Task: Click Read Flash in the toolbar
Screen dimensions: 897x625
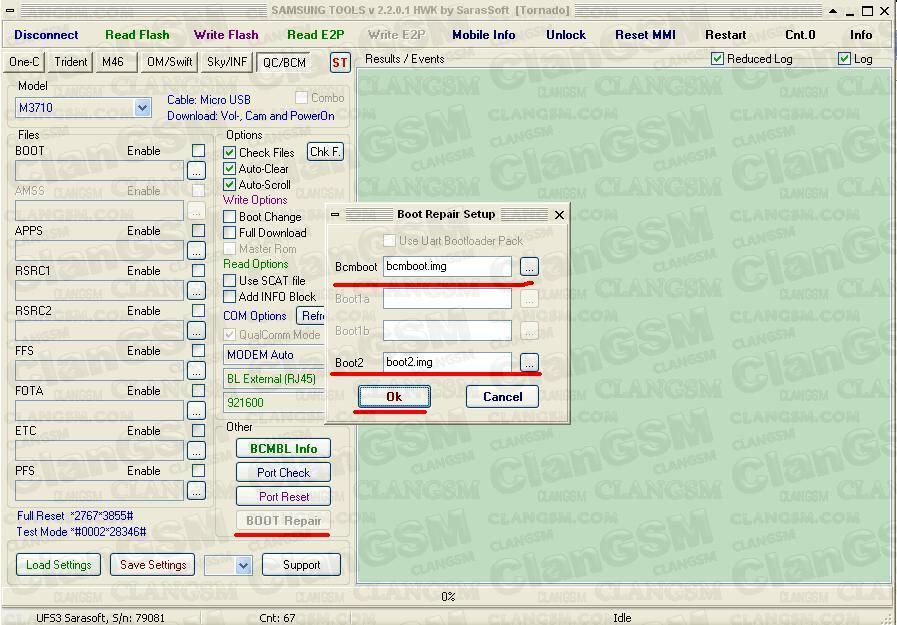Action: pyautogui.click(x=137, y=35)
